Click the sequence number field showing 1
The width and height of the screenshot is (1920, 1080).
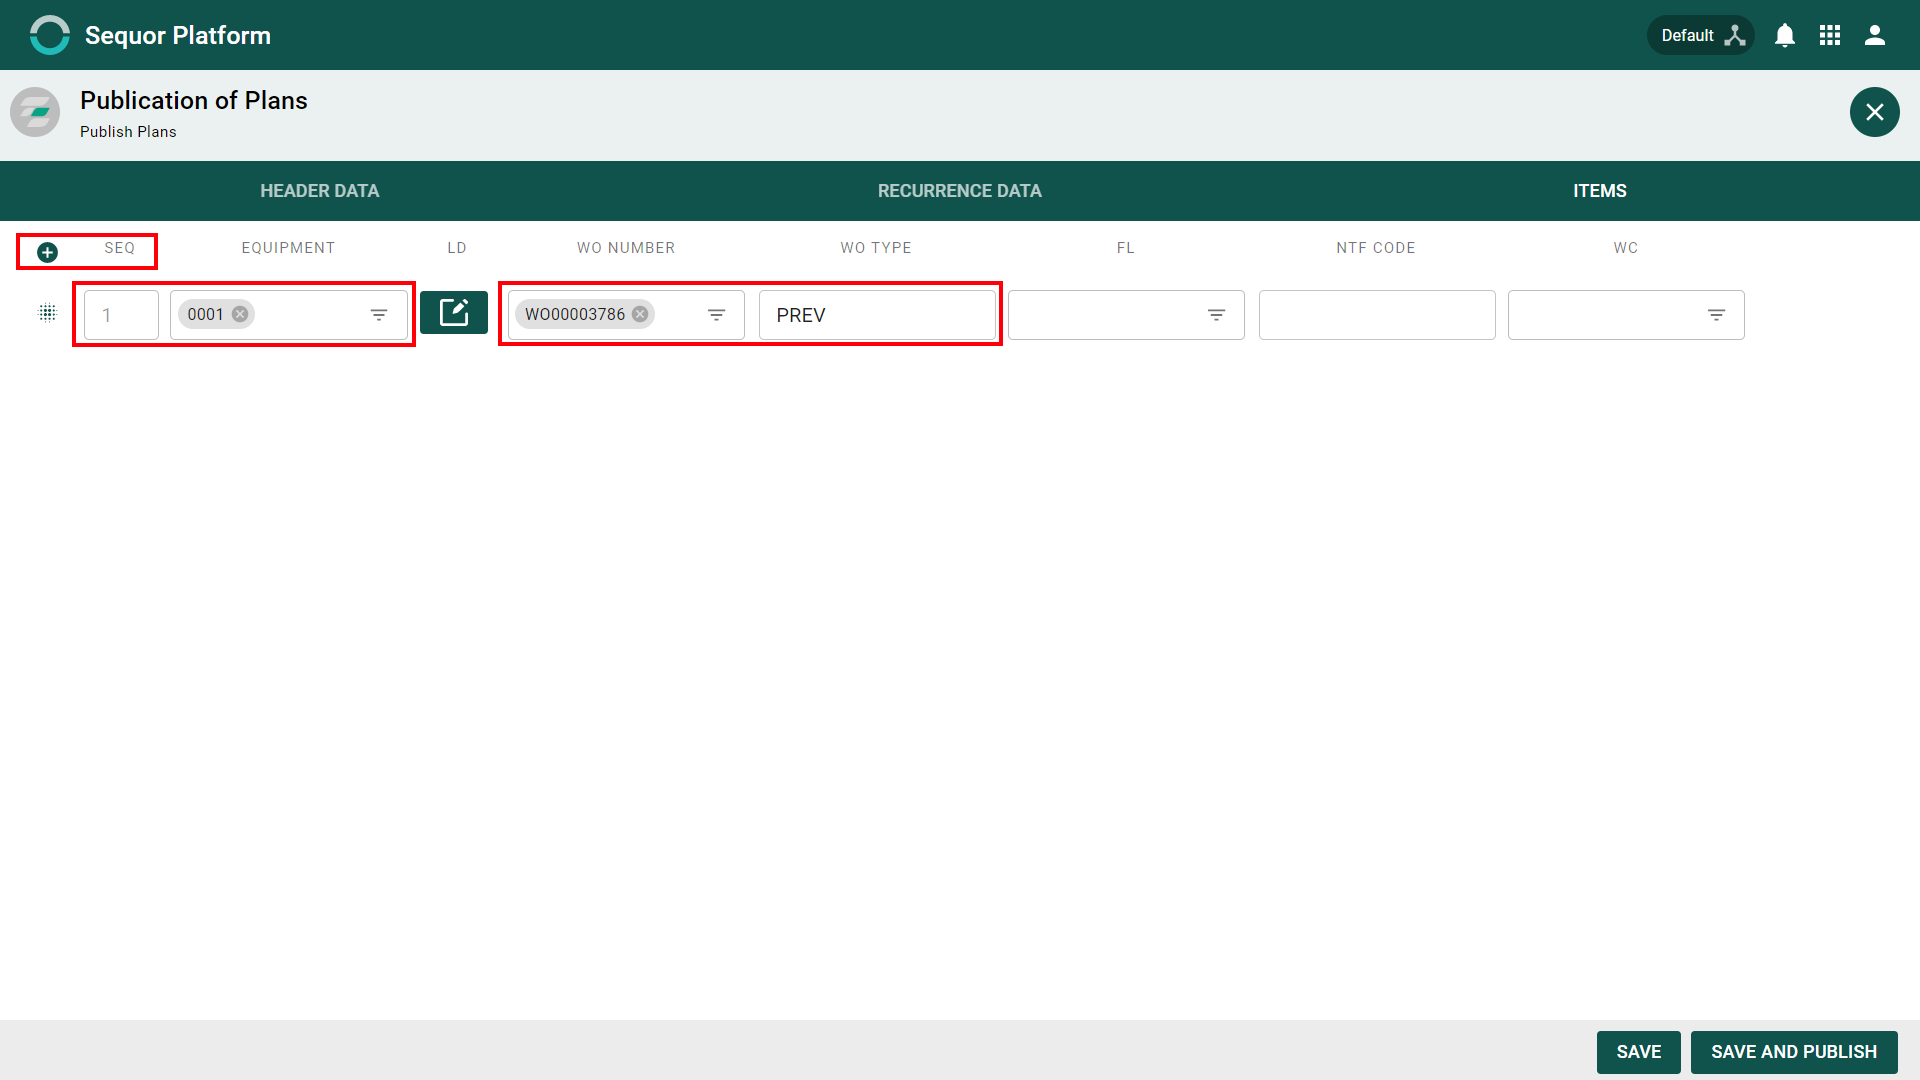click(121, 315)
